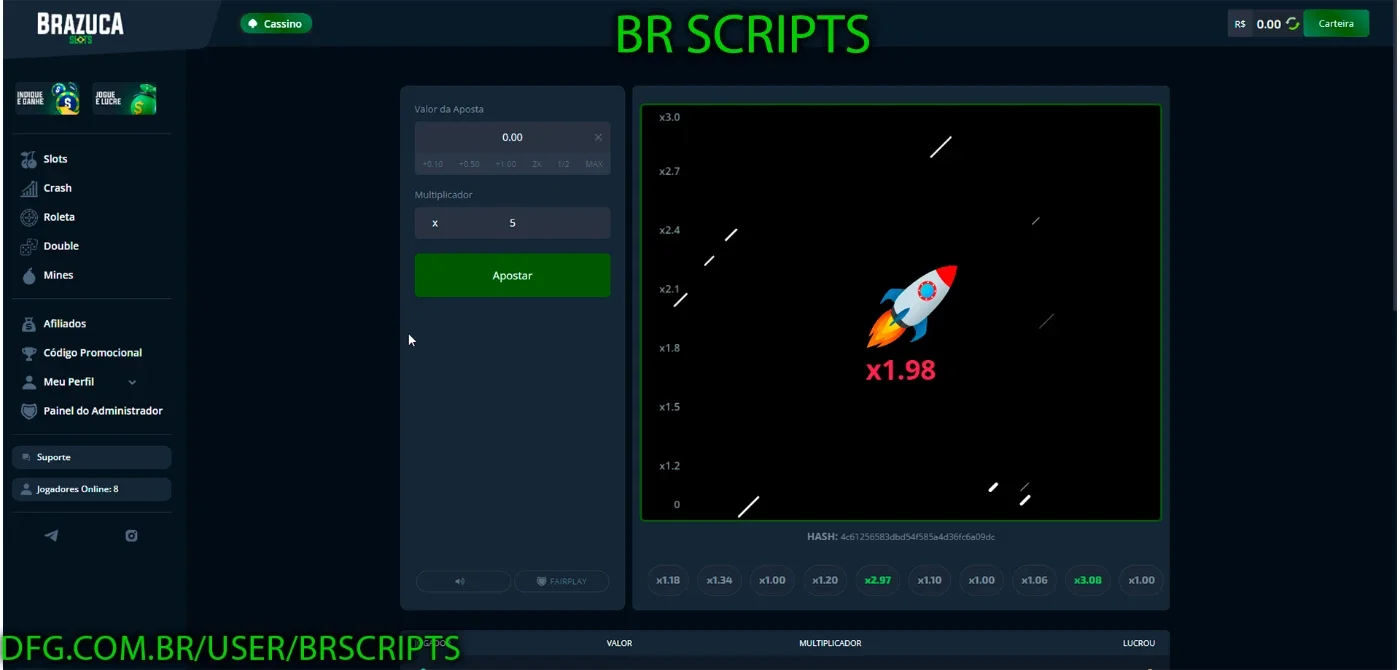
Task: Click the rocket in the crash game
Action: pyautogui.click(x=912, y=306)
